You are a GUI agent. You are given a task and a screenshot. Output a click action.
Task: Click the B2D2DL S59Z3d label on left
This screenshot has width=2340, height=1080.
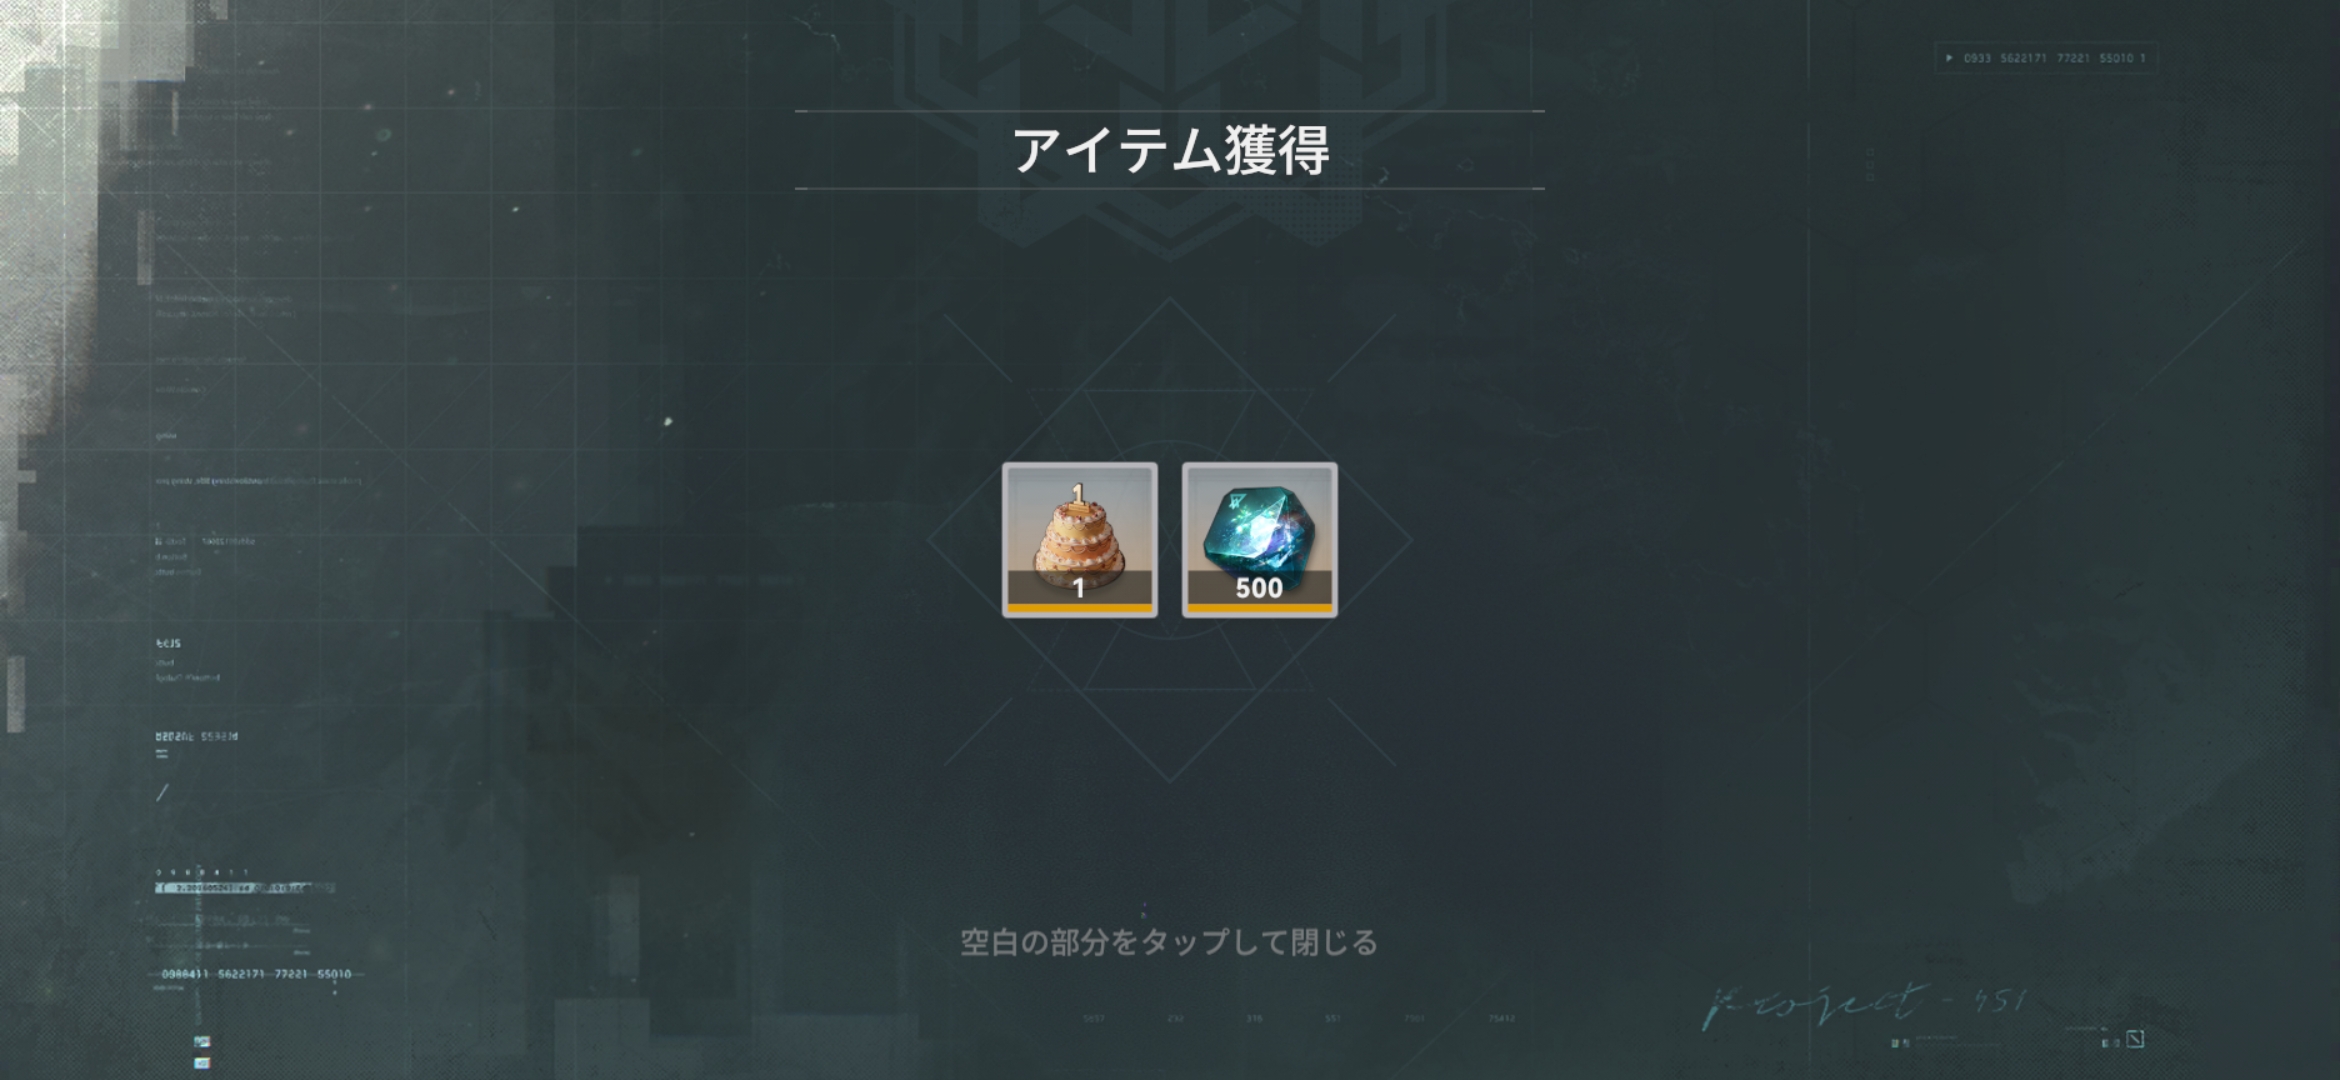196,737
